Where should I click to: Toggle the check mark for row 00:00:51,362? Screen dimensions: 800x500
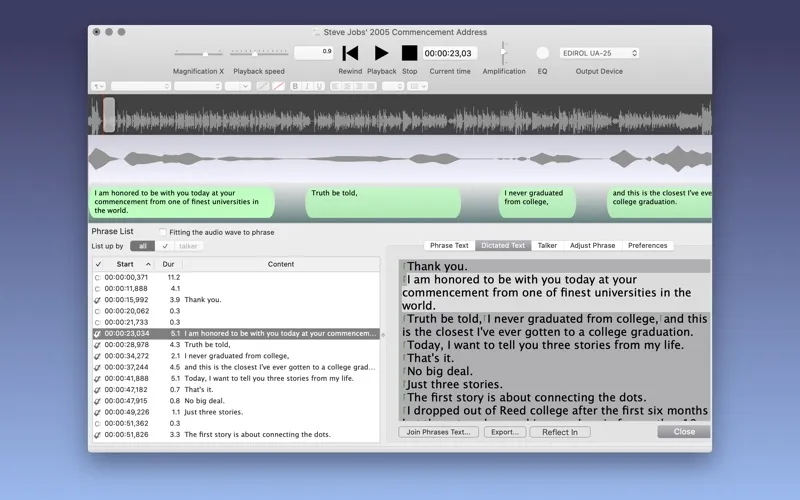click(97, 423)
